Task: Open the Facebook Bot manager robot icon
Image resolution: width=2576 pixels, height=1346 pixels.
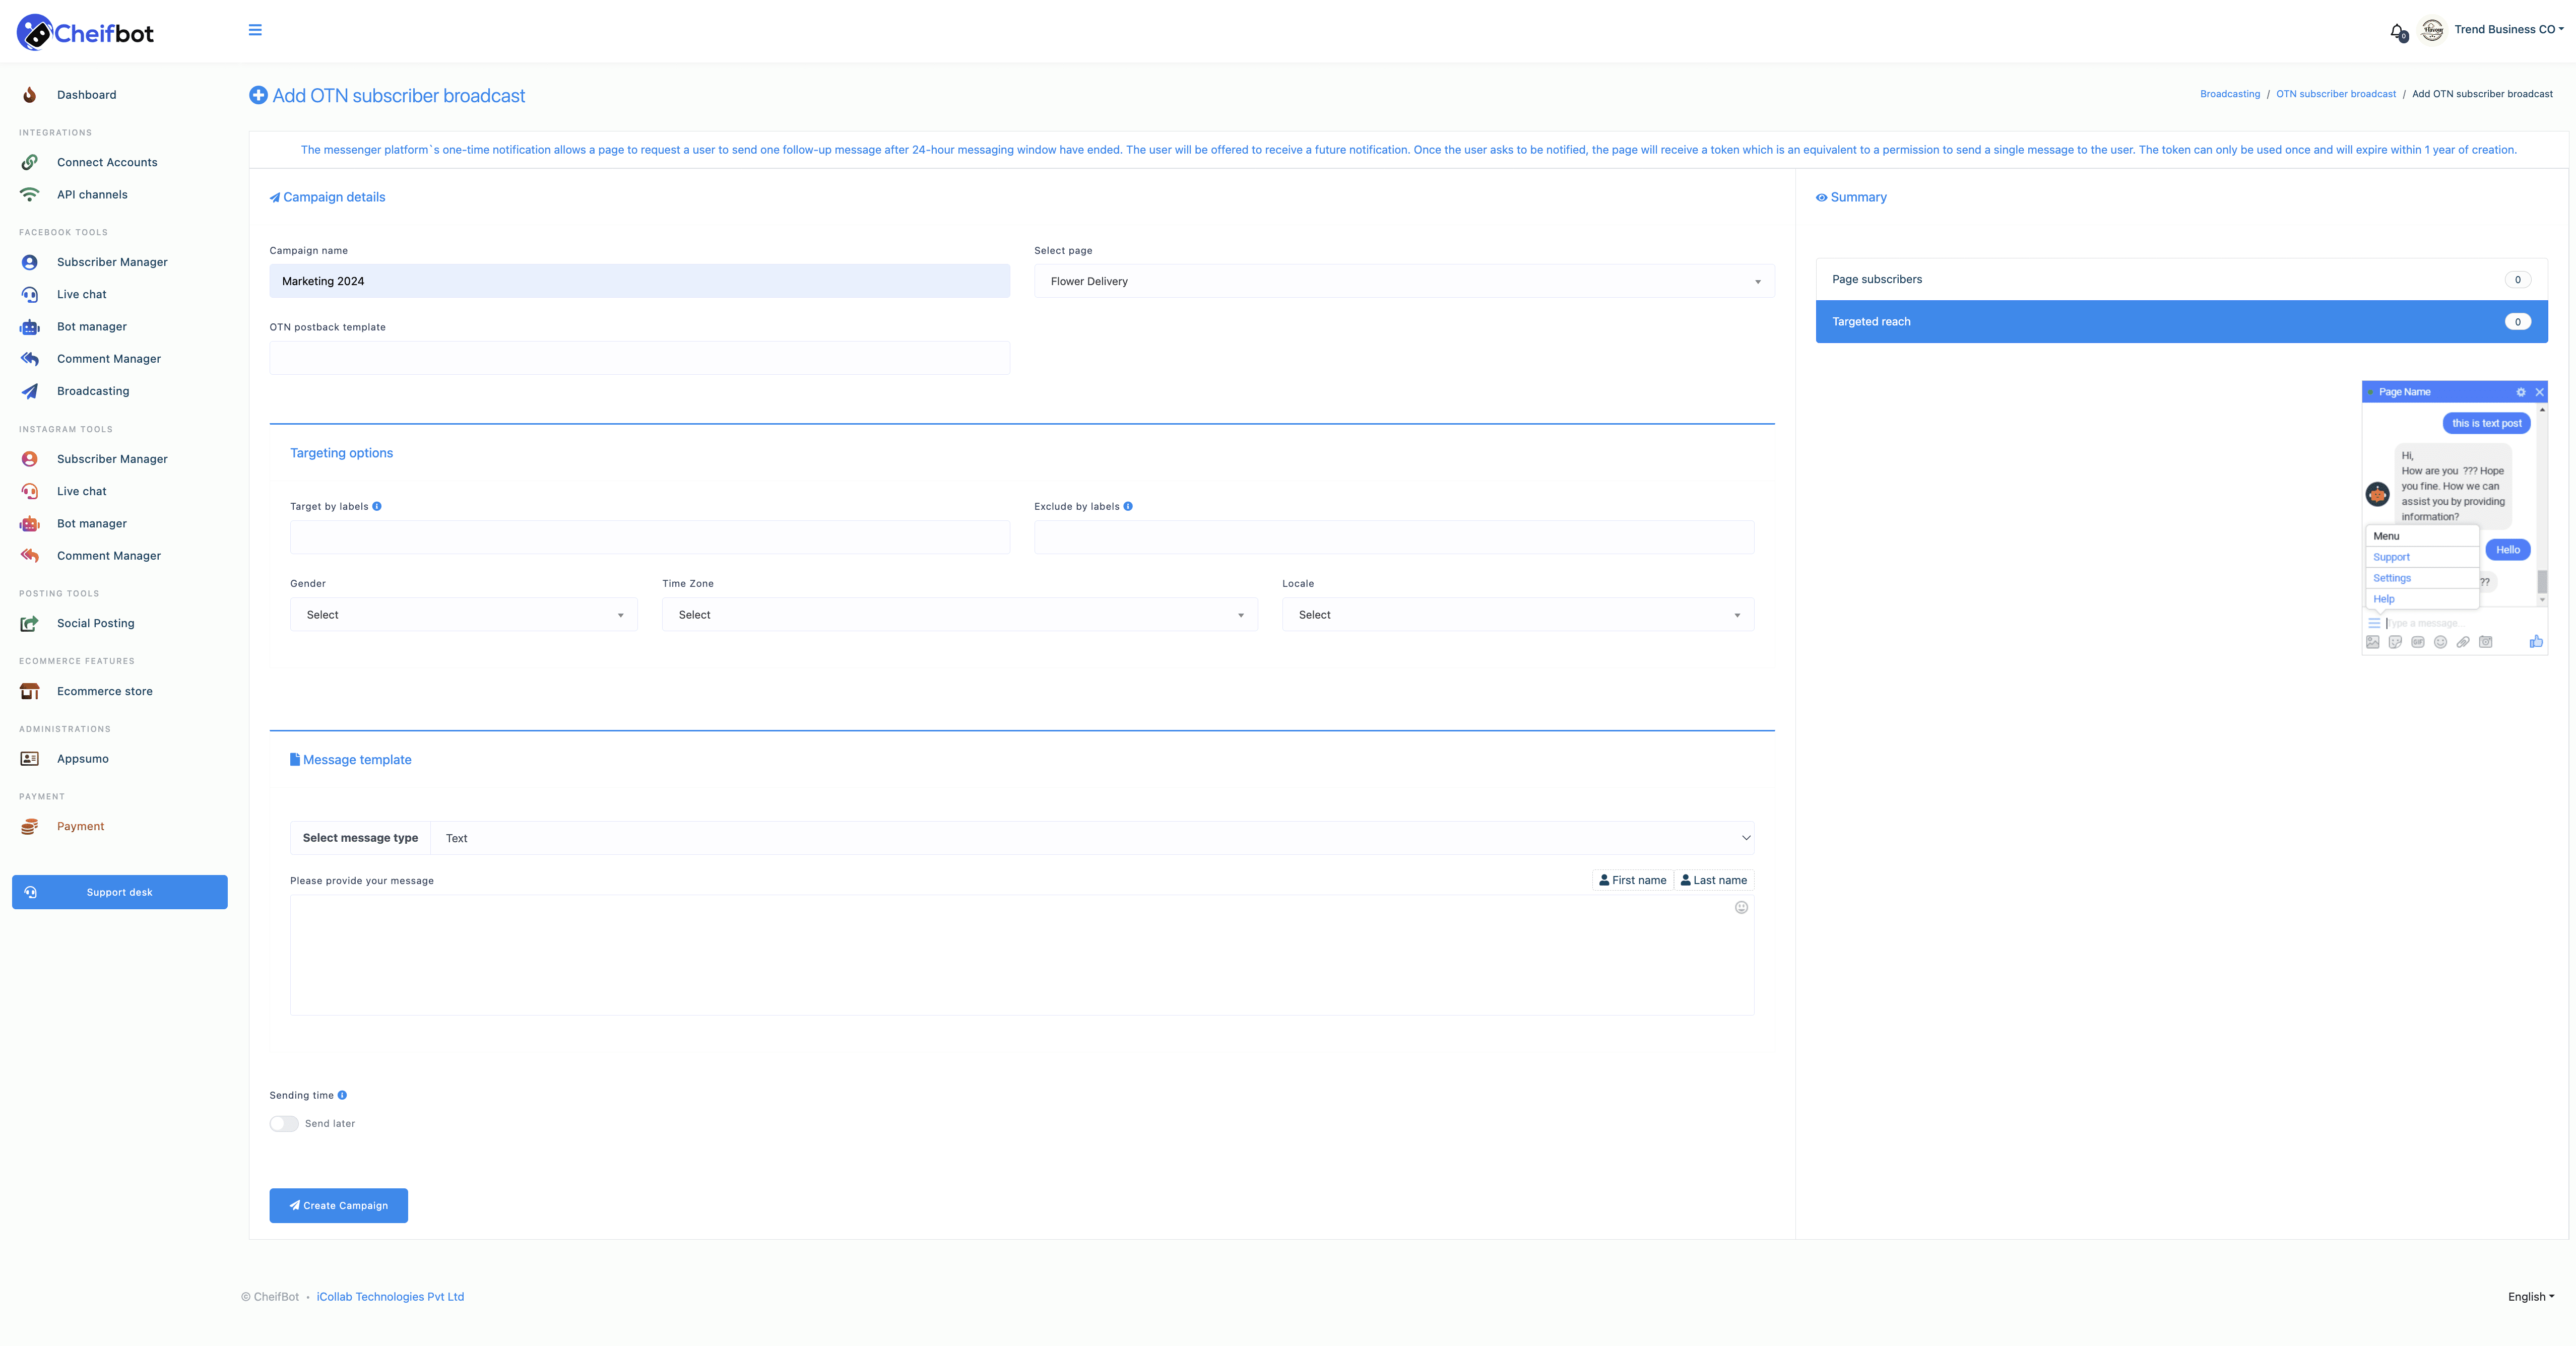Action: click(x=30, y=326)
